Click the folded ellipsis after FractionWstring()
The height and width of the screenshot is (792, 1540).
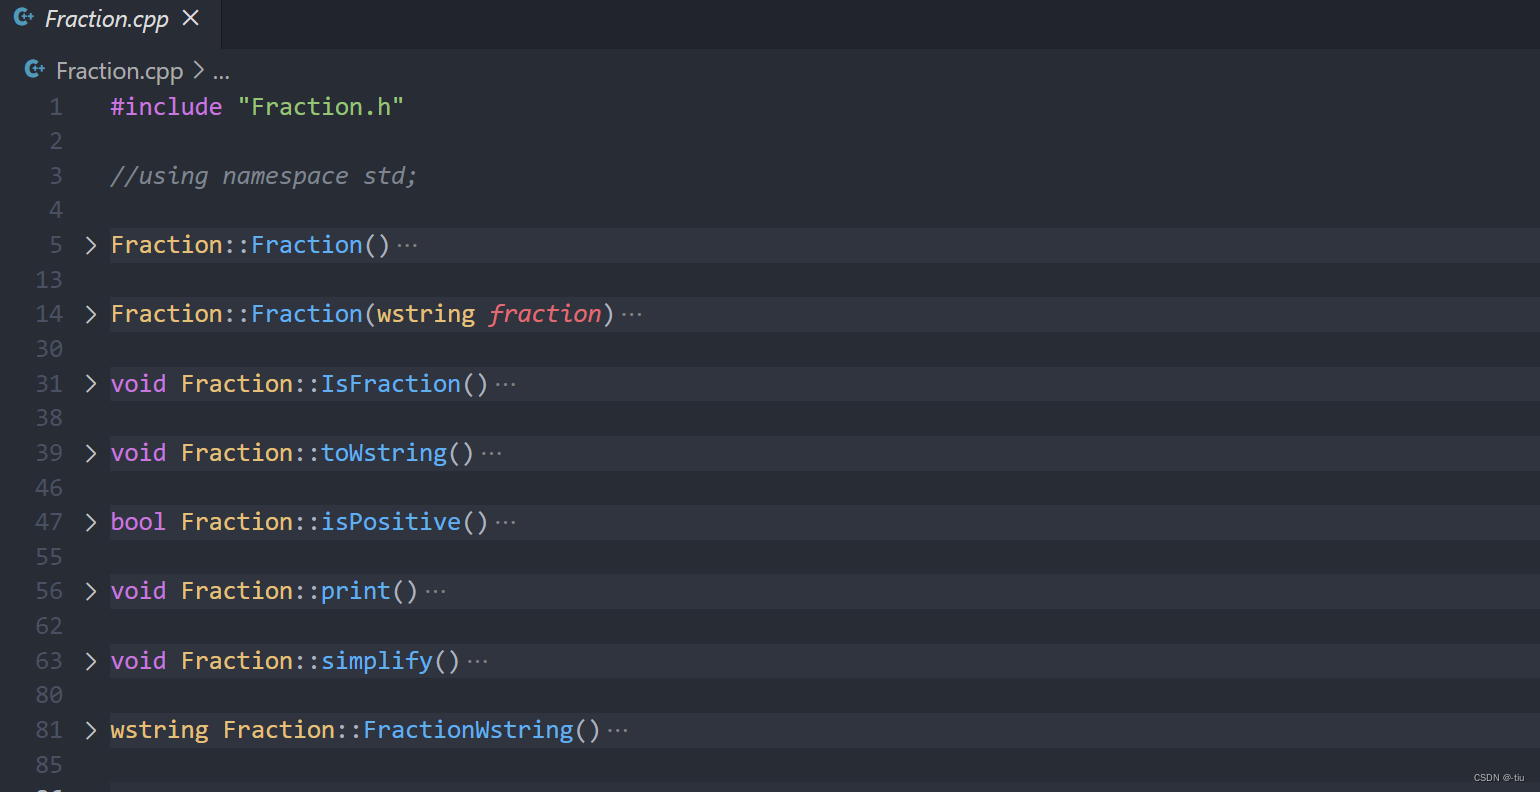point(618,730)
